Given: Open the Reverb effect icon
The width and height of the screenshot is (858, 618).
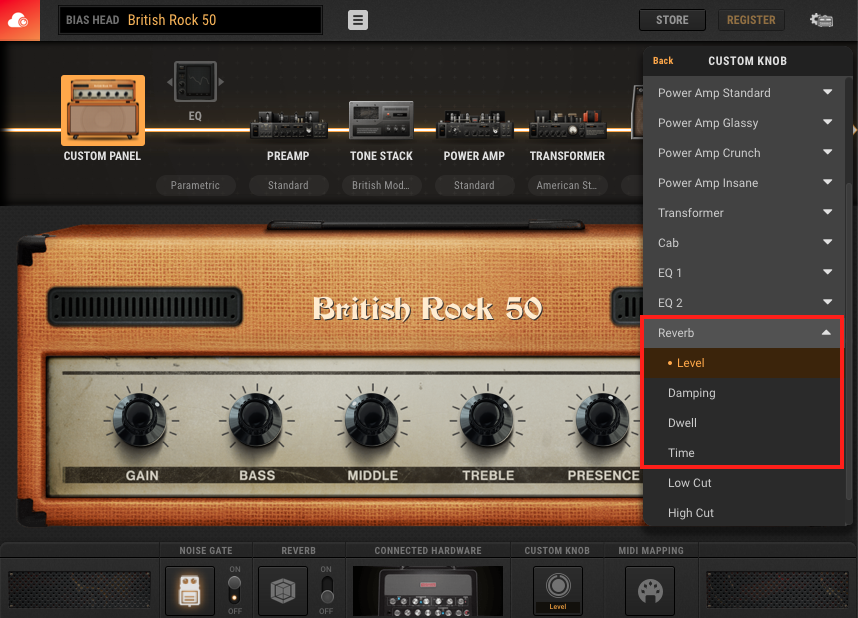Looking at the screenshot, I should 282,590.
